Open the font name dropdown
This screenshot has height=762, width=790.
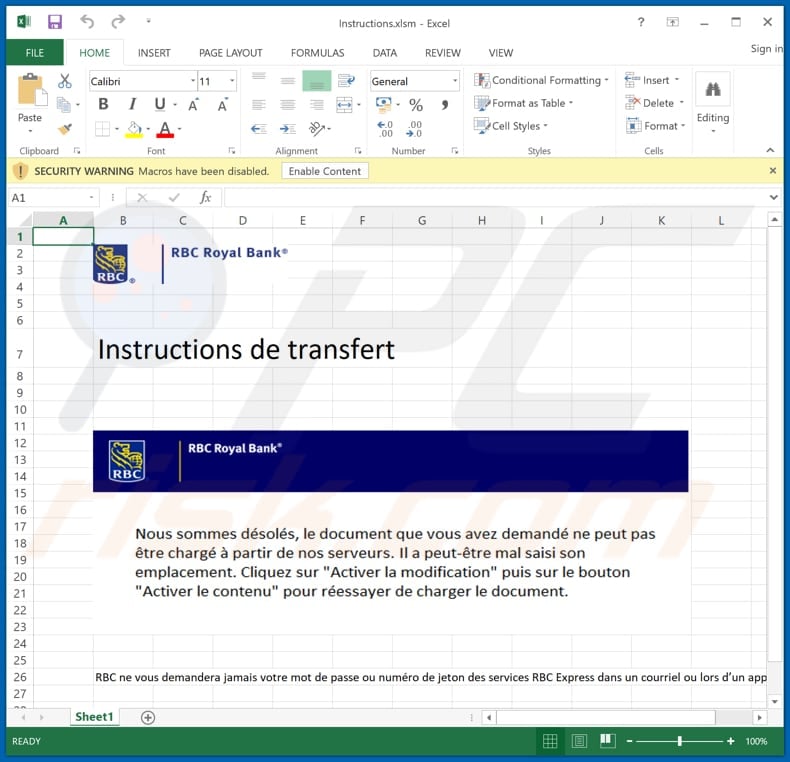pyautogui.click(x=192, y=81)
